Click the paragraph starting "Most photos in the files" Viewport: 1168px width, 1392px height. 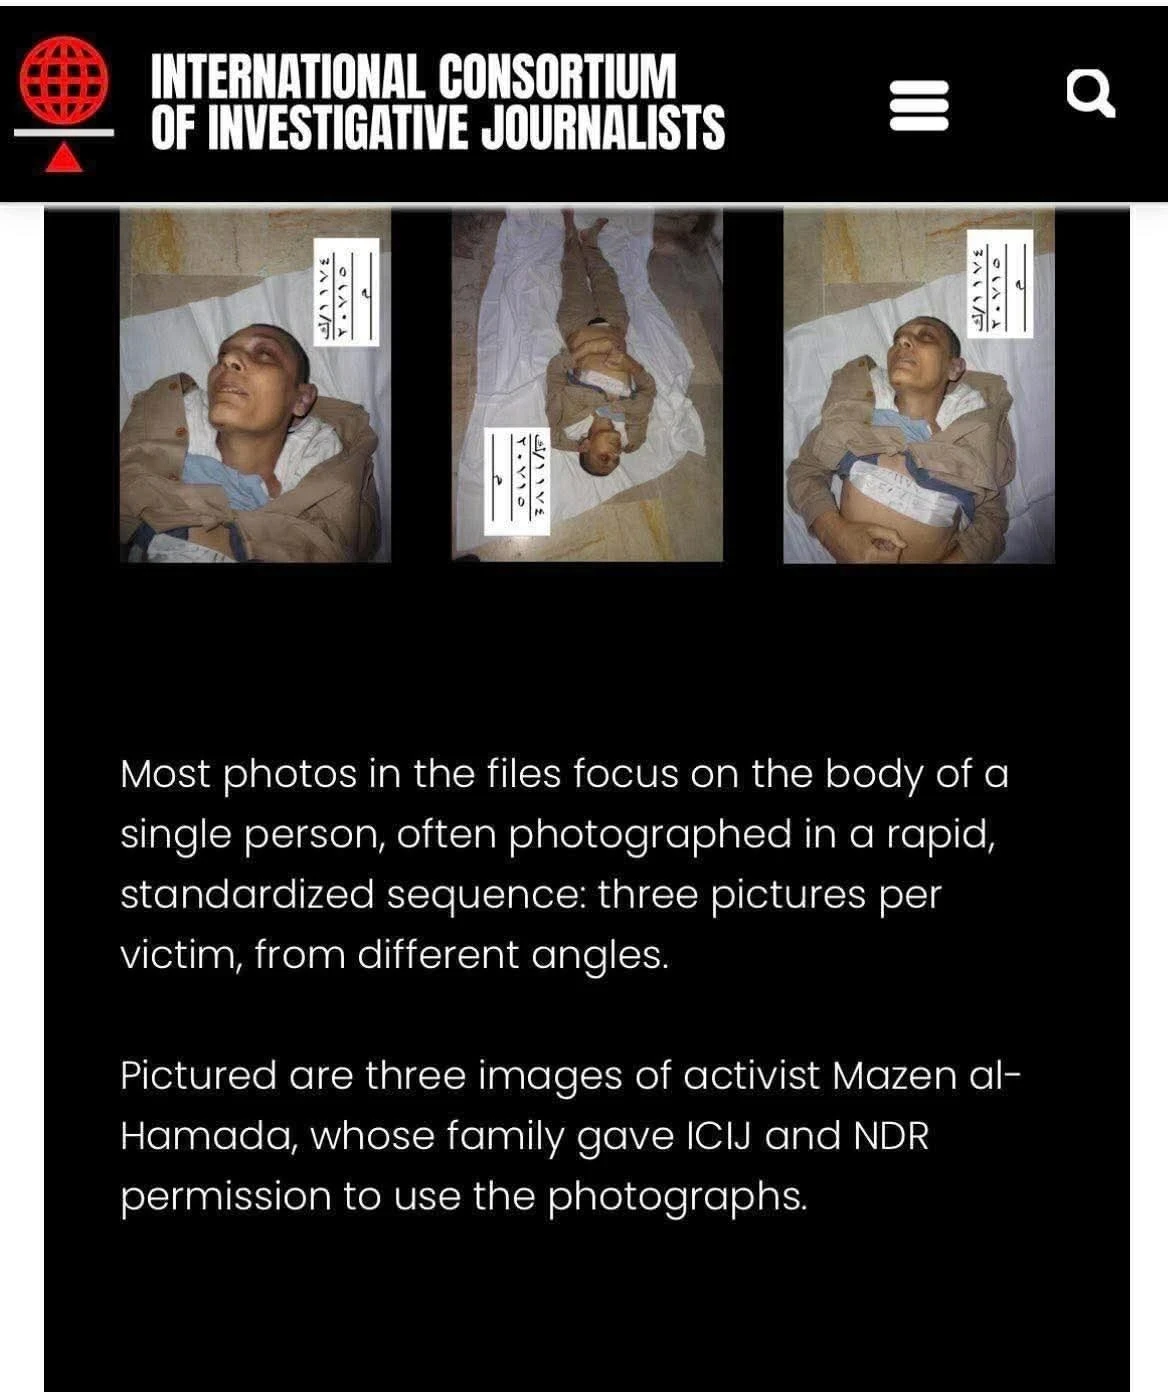click(565, 864)
